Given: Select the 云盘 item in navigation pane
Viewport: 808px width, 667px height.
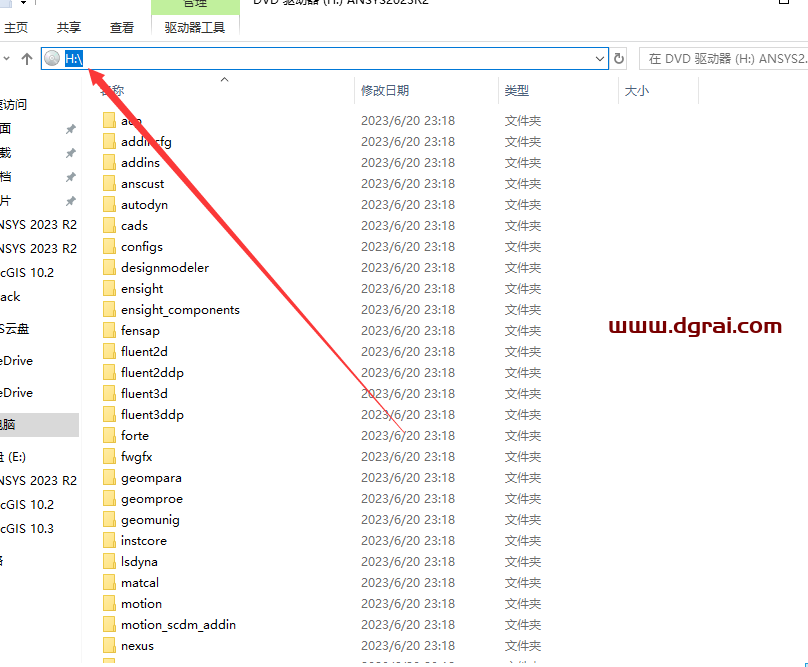Looking at the screenshot, I should point(14,329).
